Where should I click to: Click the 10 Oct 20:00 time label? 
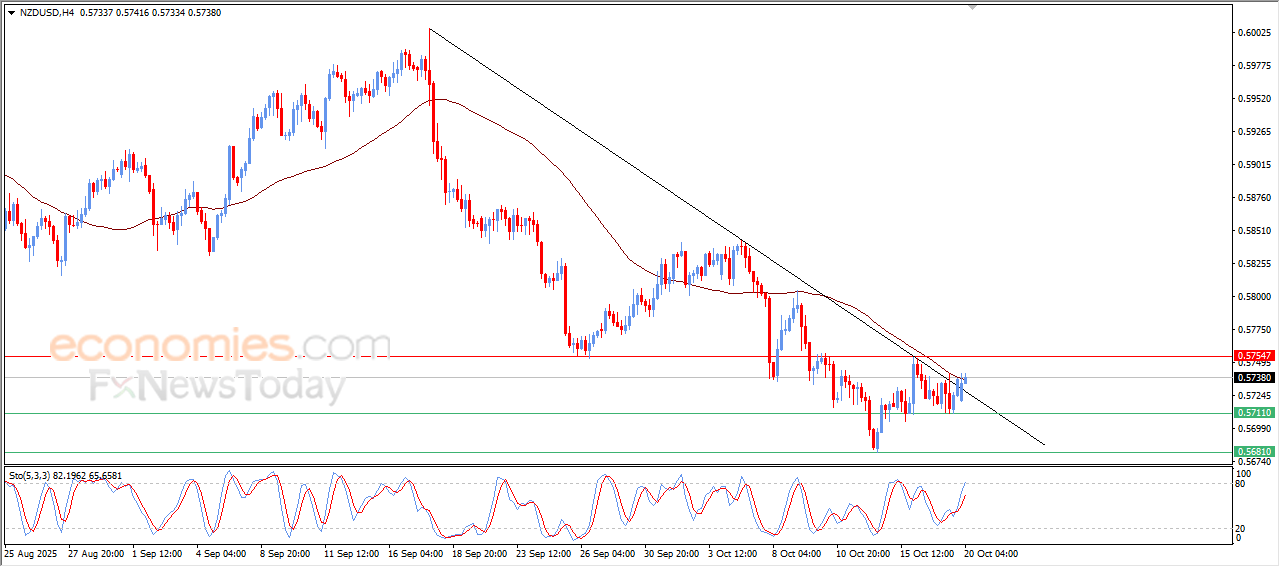[x=864, y=553]
